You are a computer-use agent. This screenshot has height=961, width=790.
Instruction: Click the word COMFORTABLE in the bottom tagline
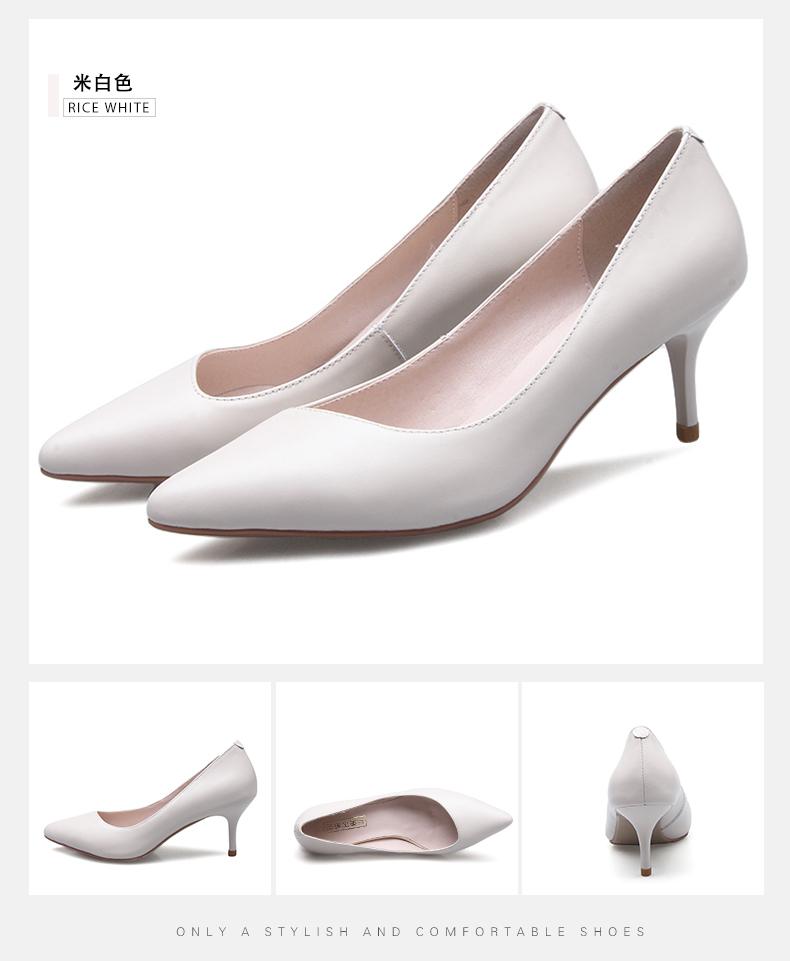491,931
